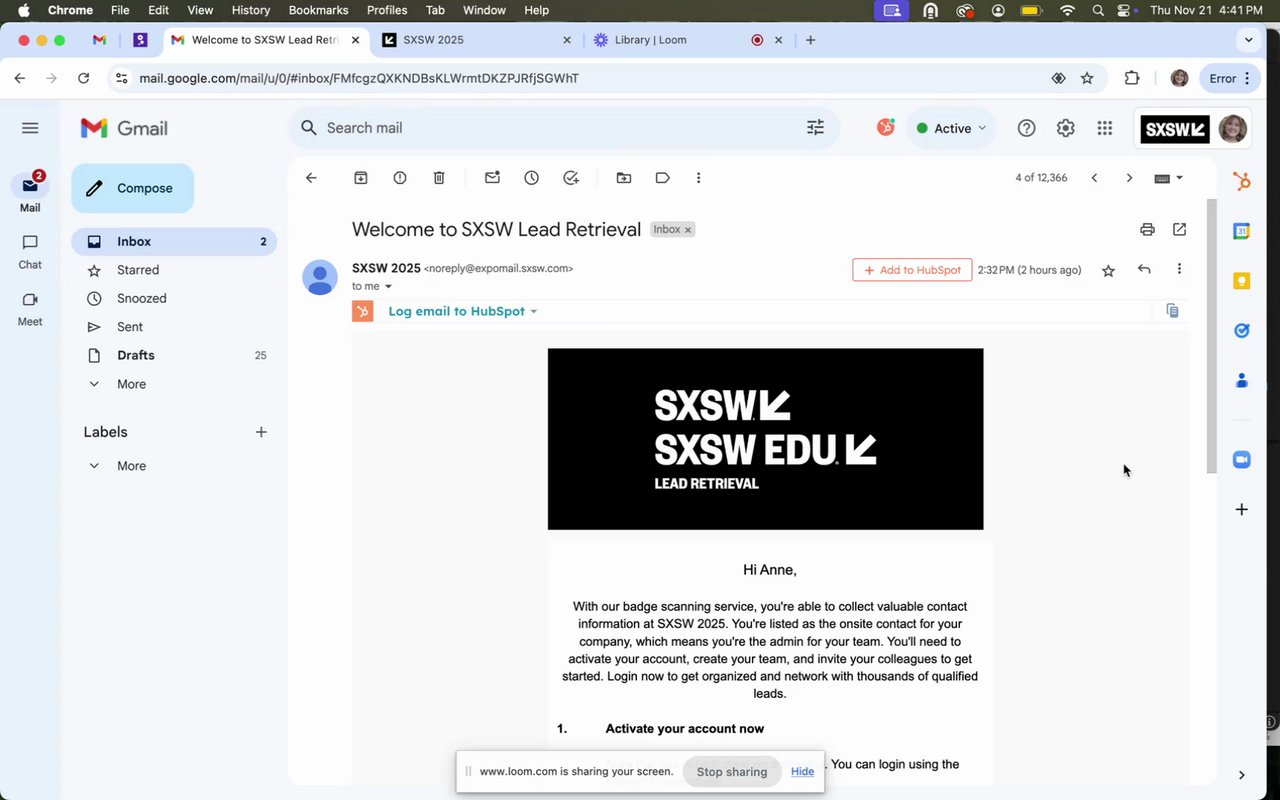Viewport: 1280px width, 800px height.
Task: Show search options filter icon
Action: click(x=816, y=128)
